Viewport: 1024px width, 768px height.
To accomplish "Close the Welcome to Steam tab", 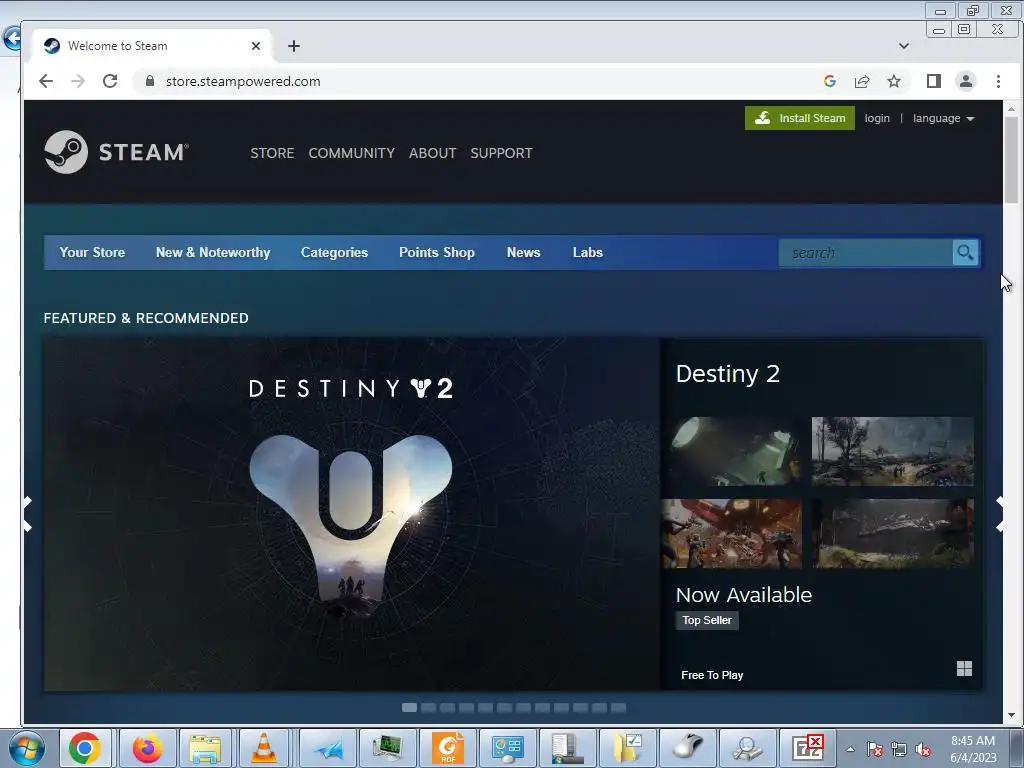I will coord(256,46).
